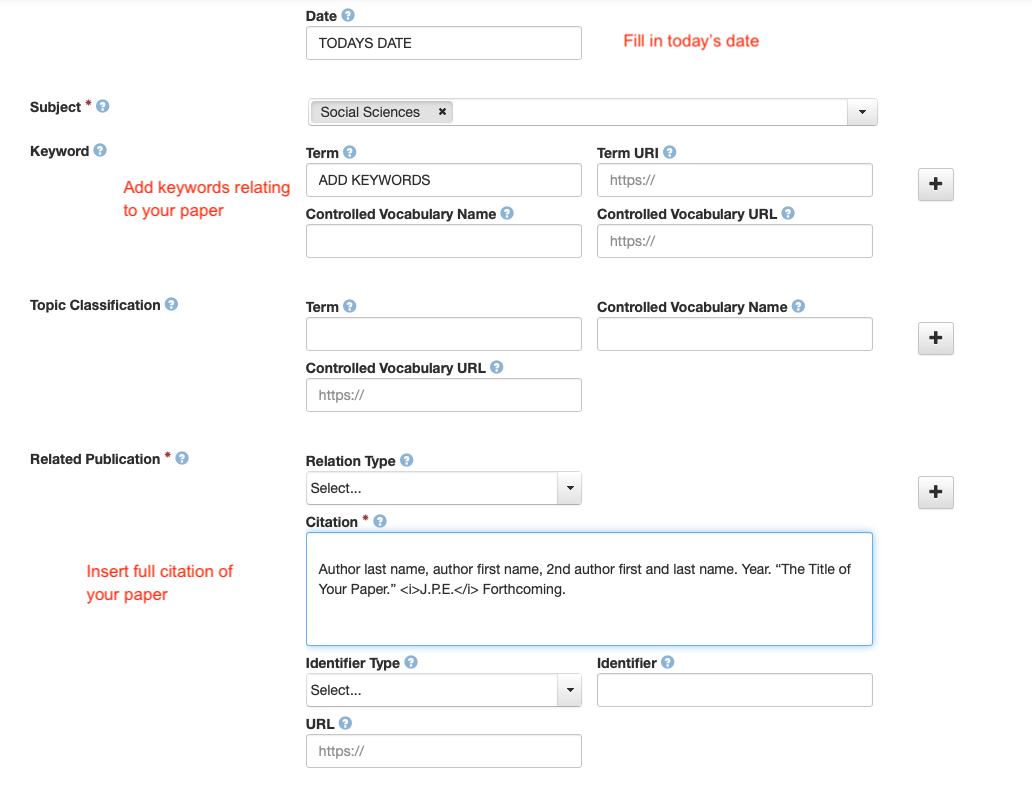Image resolution: width=1032 pixels, height=794 pixels.
Task: Focus the Date input field
Action: [443, 43]
